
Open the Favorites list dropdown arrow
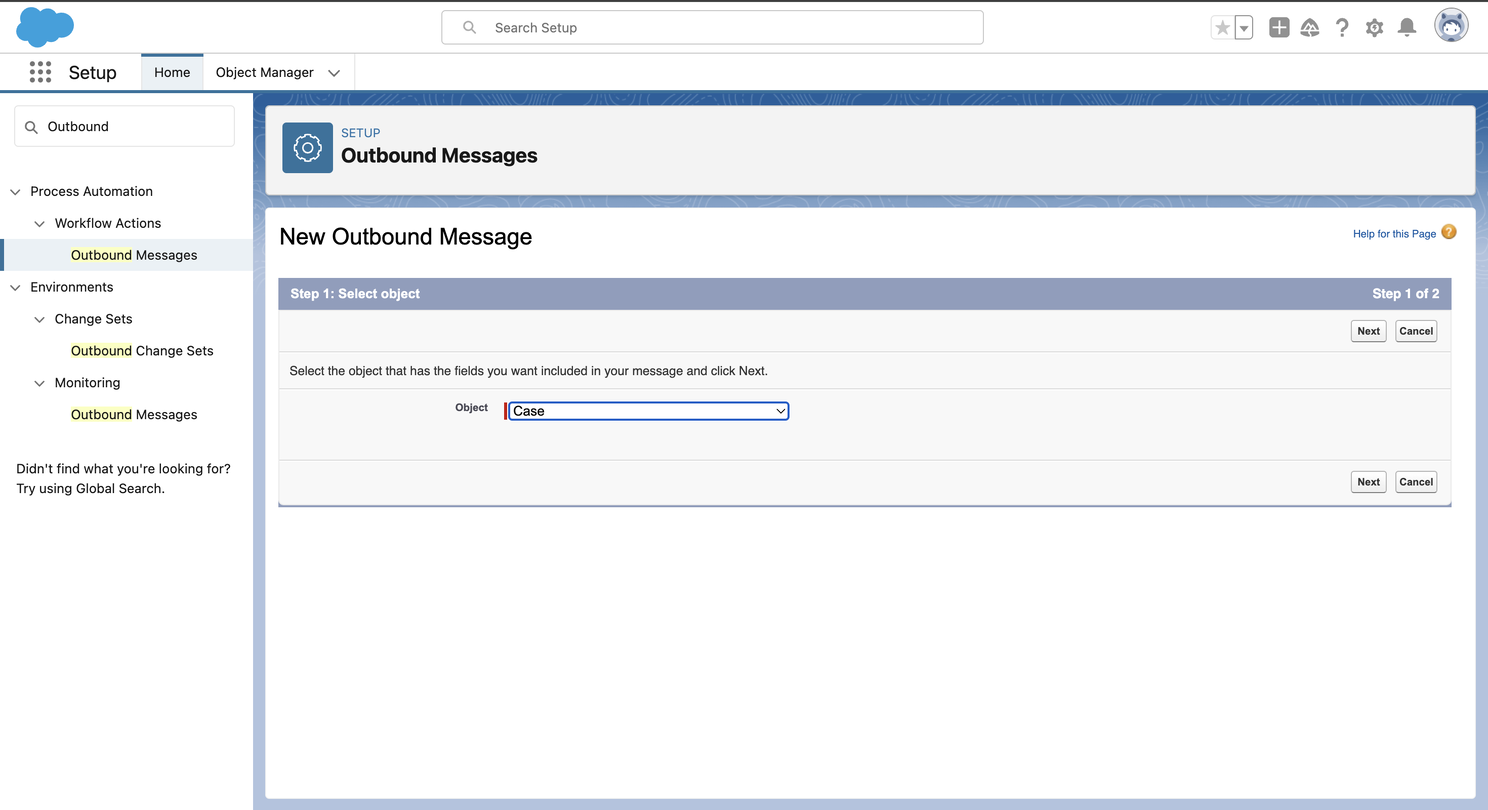point(1244,28)
